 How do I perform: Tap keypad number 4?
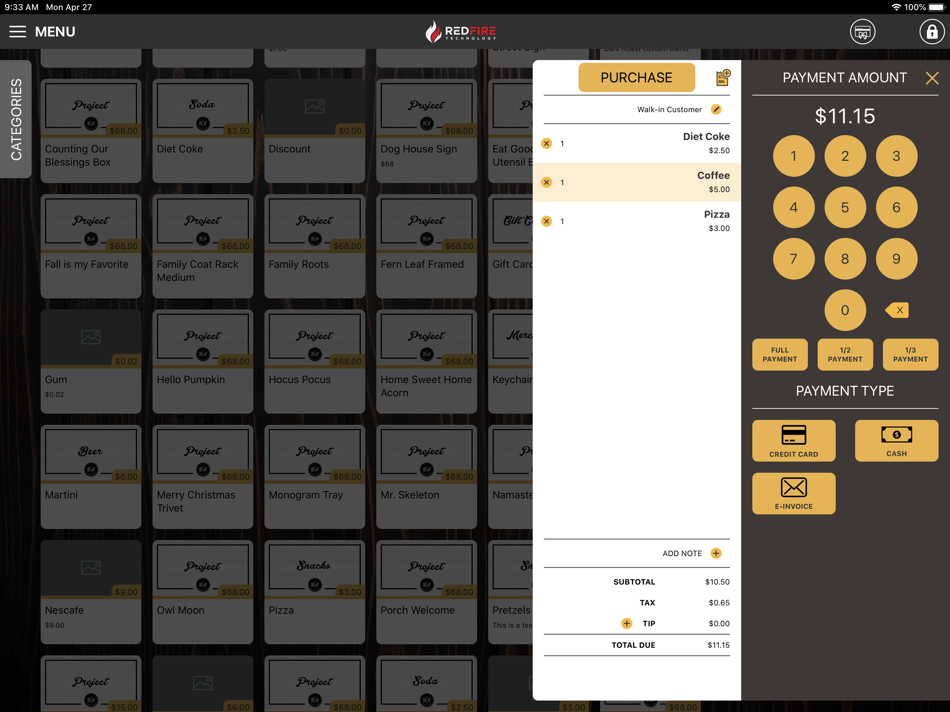794,208
